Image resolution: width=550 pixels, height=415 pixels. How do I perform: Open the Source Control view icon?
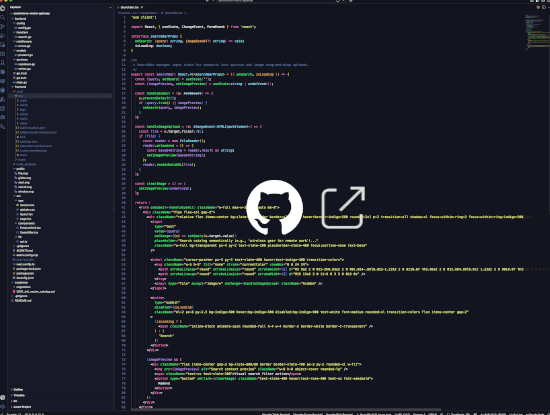point(3,26)
